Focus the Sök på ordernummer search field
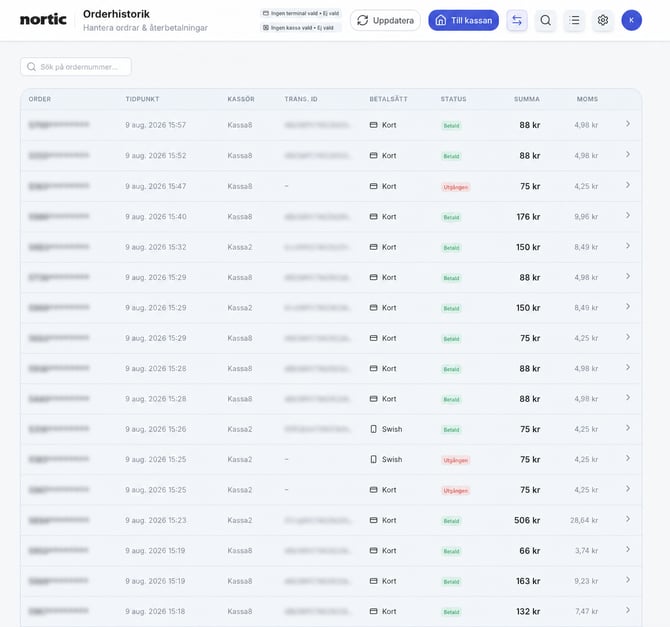 pos(76,67)
